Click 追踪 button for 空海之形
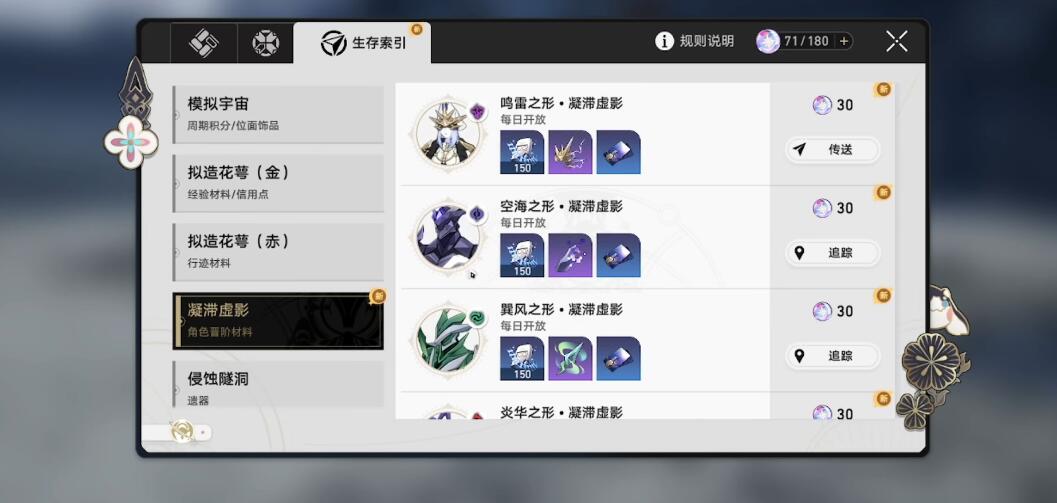Image resolution: width=1057 pixels, height=503 pixels. (833, 253)
